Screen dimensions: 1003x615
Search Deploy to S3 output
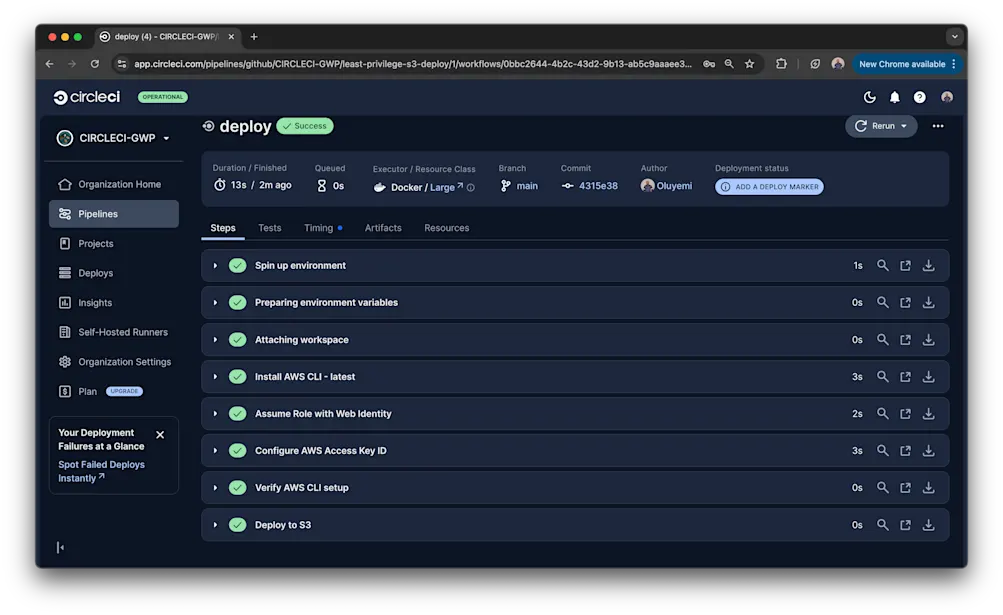coord(882,525)
